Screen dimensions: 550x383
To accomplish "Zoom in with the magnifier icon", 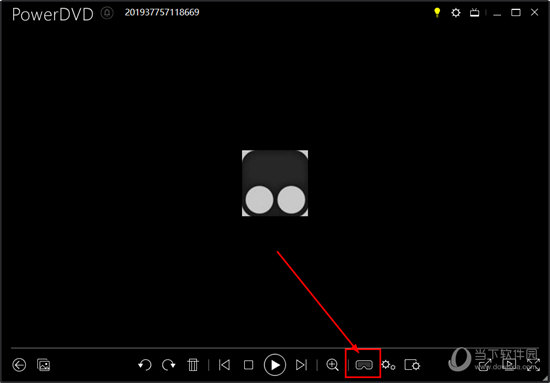I will (x=332, y=365).
